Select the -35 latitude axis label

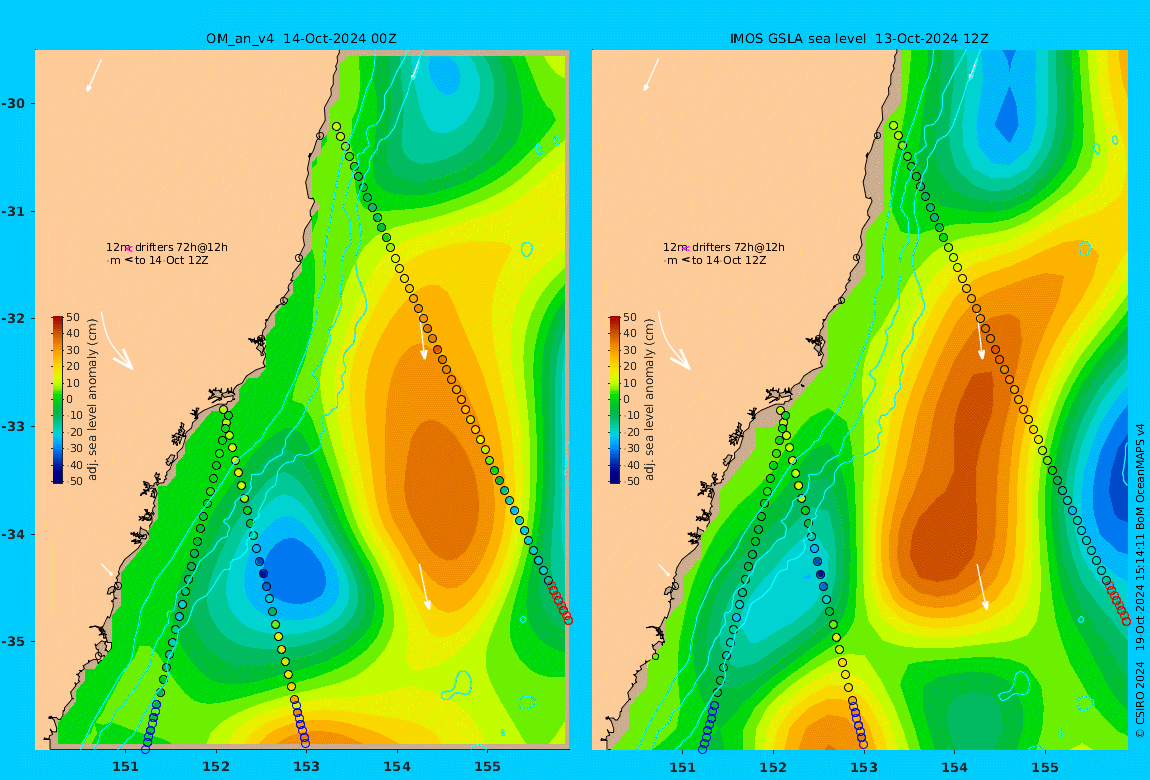(12, 641)
